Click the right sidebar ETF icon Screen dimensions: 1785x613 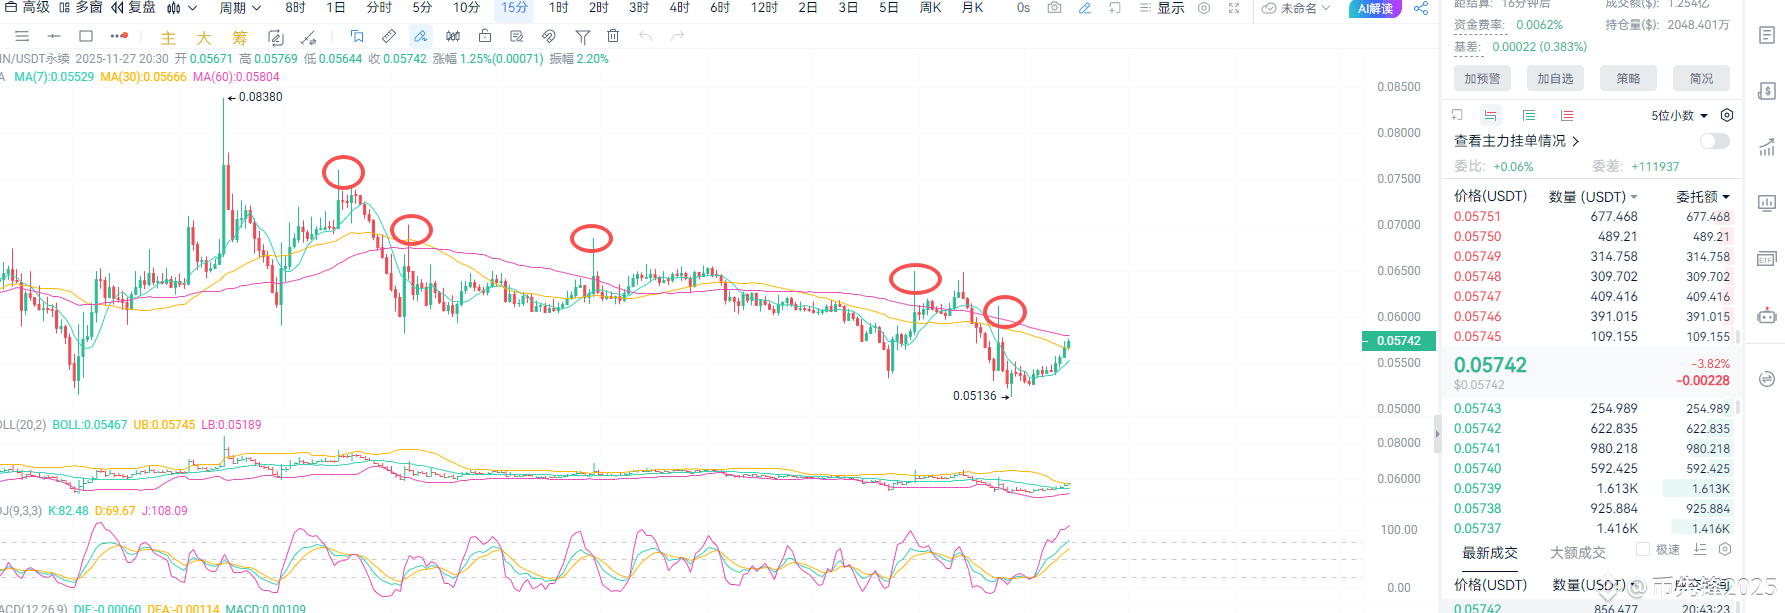1767,259
